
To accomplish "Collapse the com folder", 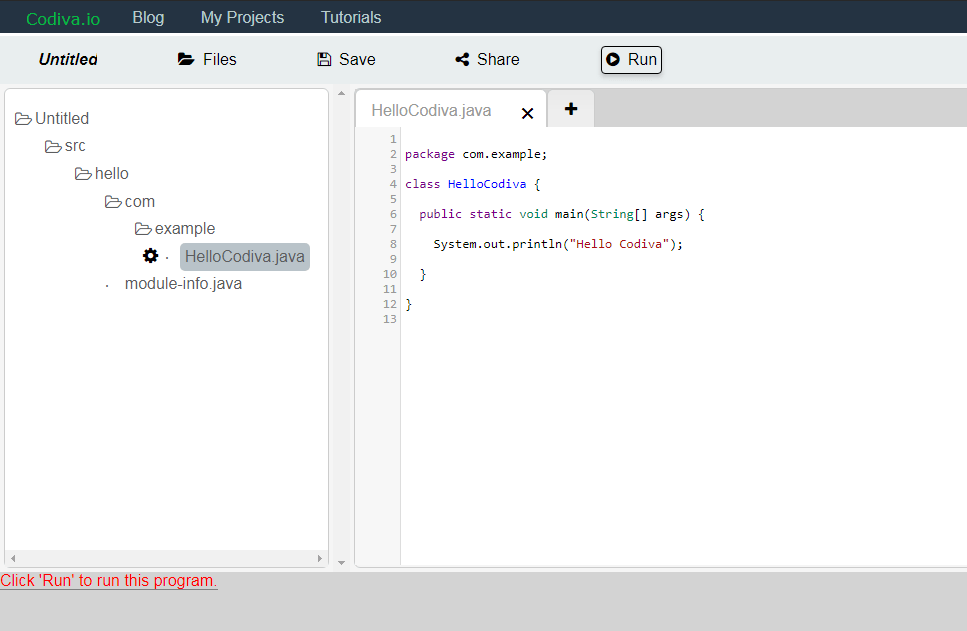I will coord(113,202).
